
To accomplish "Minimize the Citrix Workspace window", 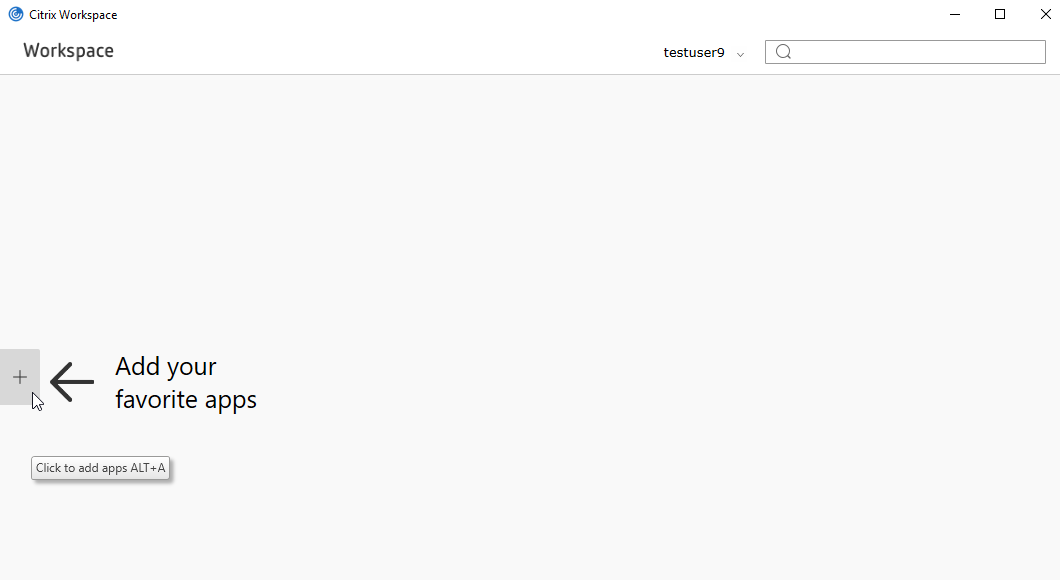I will (955, 14).
